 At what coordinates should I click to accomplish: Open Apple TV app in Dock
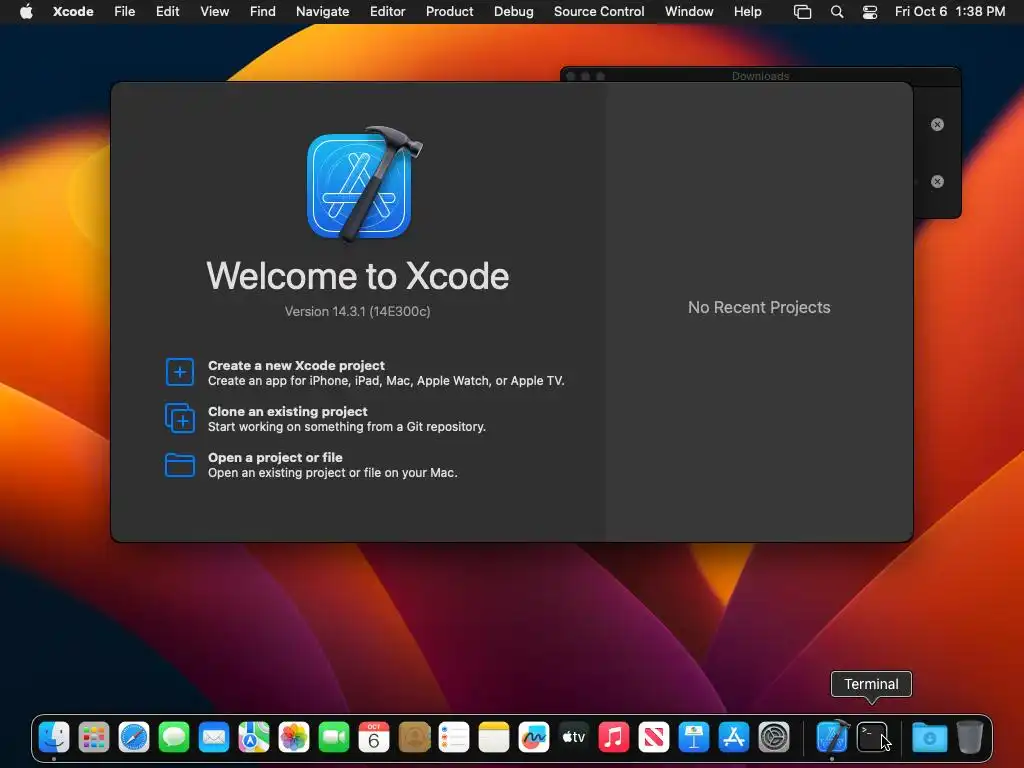click(x=574, y=738)
